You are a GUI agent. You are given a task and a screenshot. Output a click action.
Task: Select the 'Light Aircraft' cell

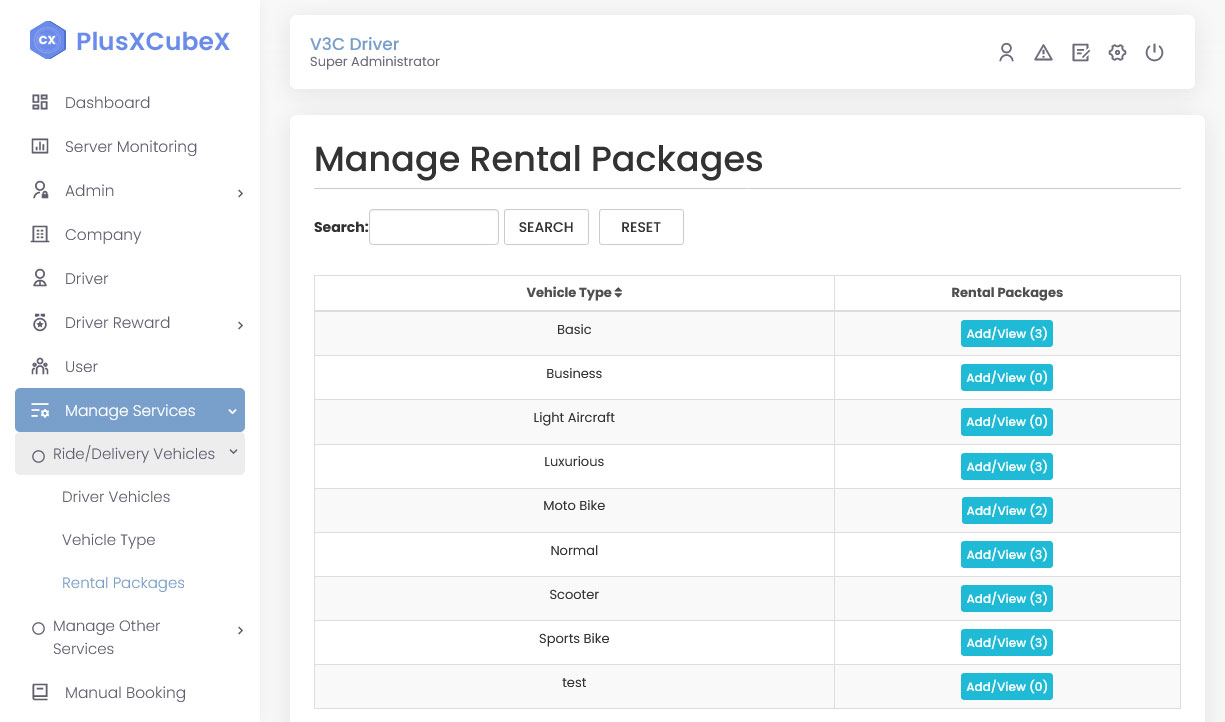click(x=574, y=422)
